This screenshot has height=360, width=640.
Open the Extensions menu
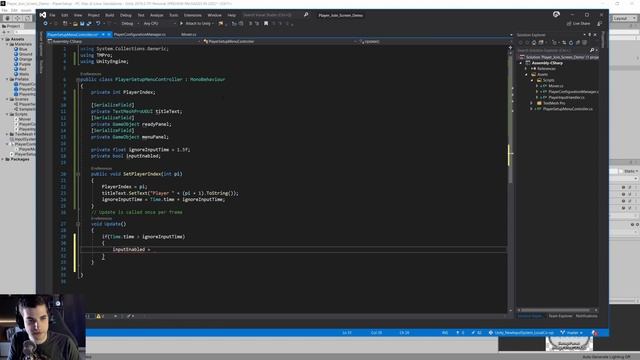point(193,15)
